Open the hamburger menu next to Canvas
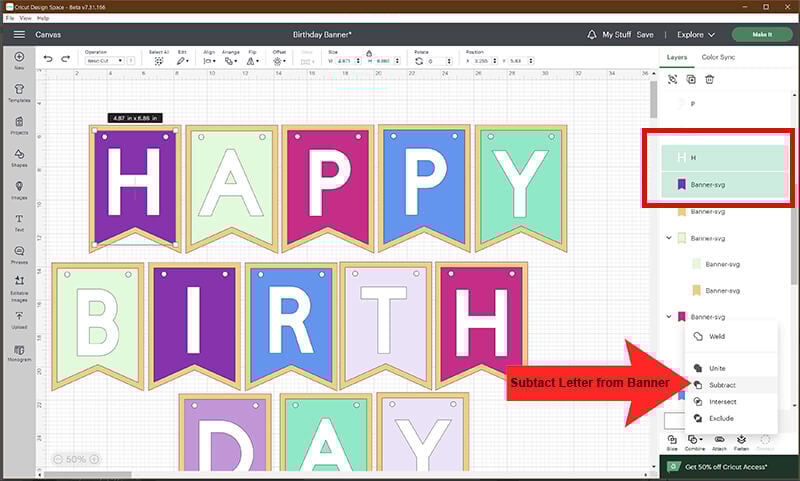This screenshot has width=800, height=481. 19,35
